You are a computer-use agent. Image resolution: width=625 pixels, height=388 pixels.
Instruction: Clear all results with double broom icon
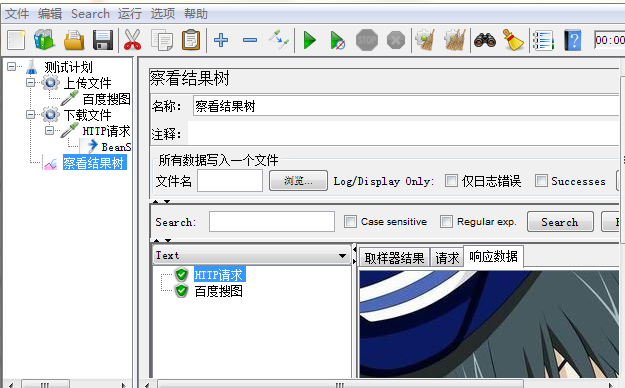click(x=455, y=40)
